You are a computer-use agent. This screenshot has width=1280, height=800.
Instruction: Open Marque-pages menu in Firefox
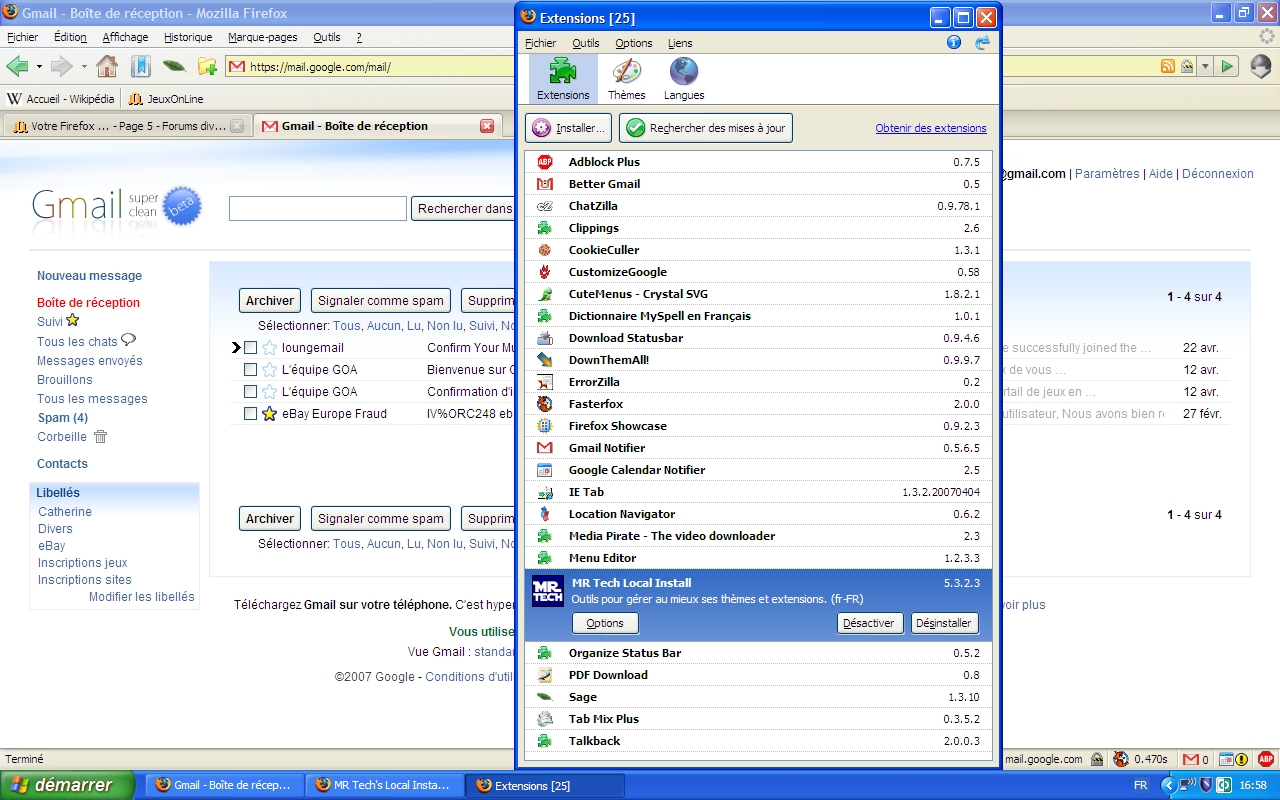pos(263,37)
